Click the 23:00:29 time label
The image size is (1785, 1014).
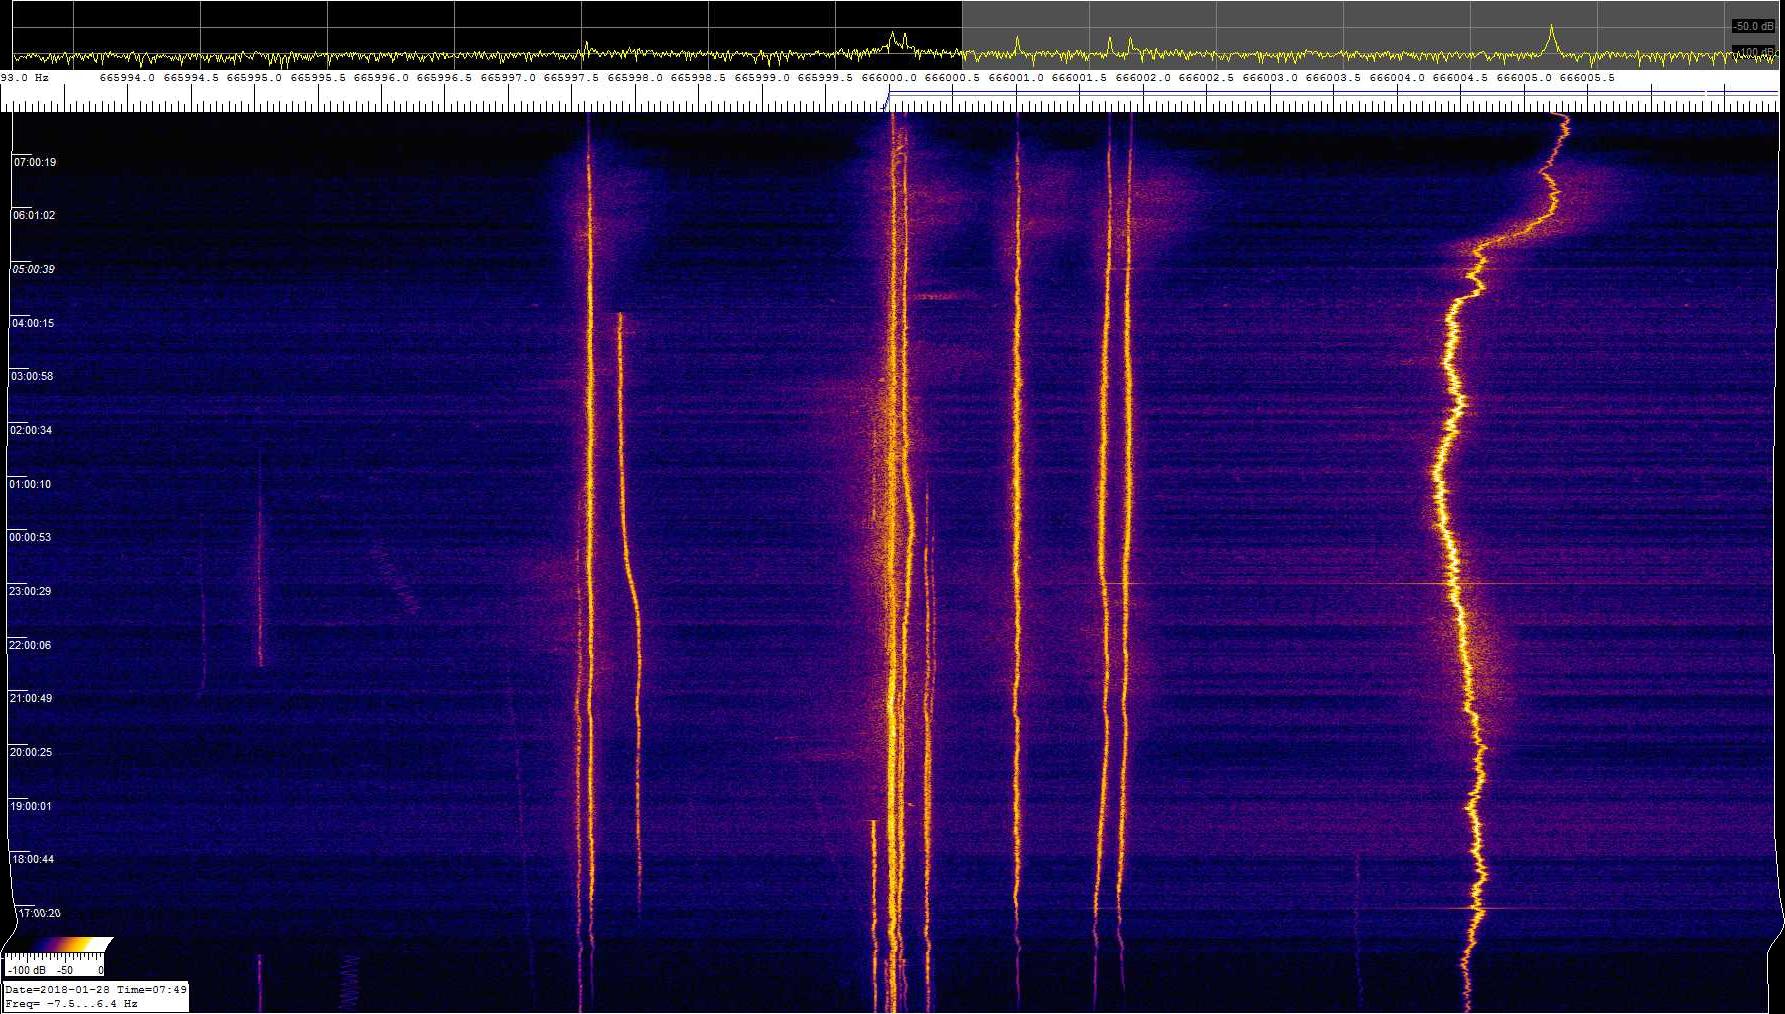tap(30, 591)
